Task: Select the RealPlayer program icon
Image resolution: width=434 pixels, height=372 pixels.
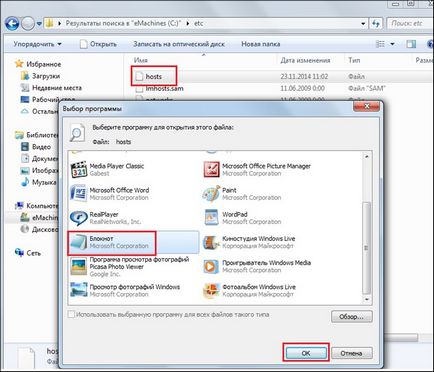Action: coord(79,218)
